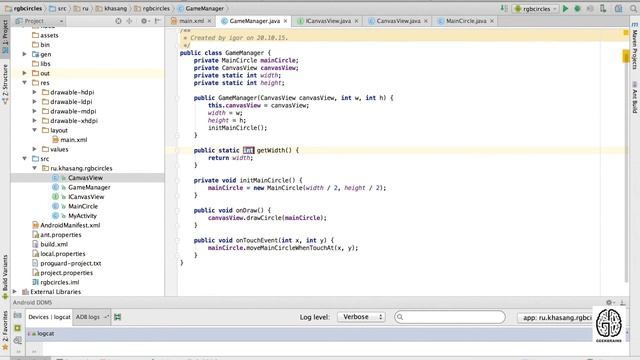Collapse the src folder
This screenshot has height=360, width=640.
click(24, 158)
